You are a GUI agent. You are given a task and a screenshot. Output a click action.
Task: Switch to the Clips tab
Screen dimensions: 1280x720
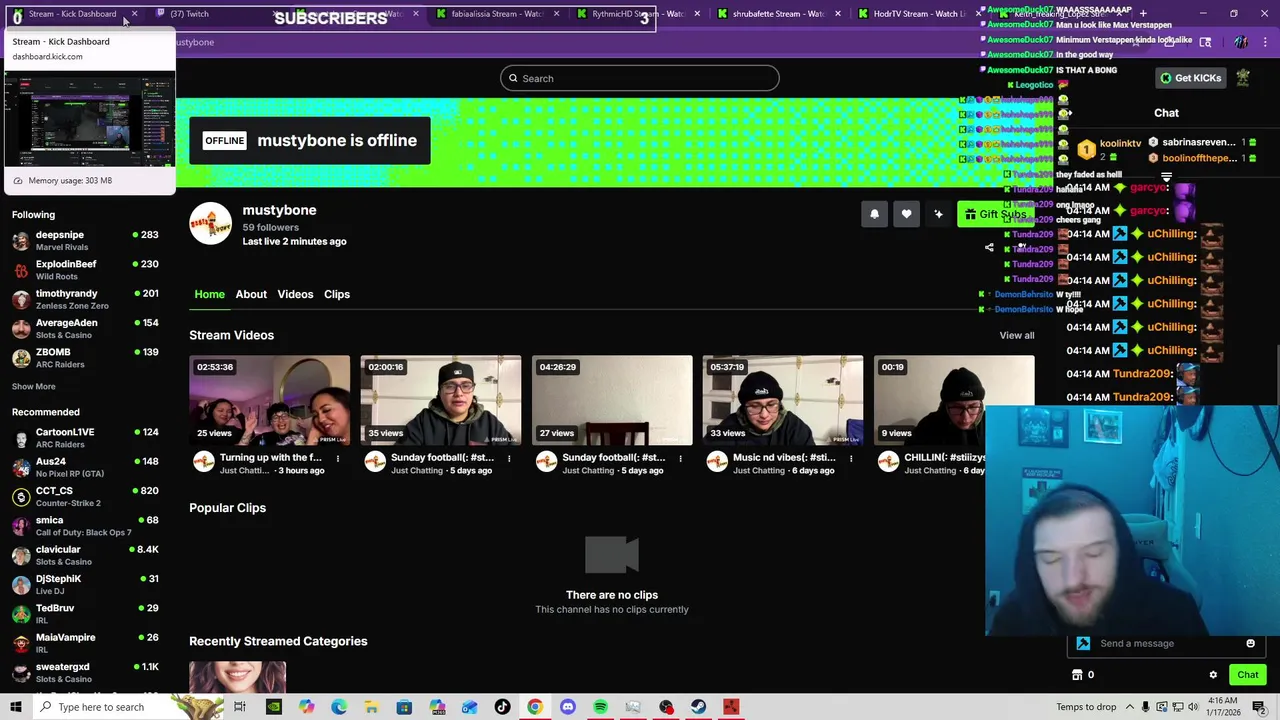click(337, 294)
